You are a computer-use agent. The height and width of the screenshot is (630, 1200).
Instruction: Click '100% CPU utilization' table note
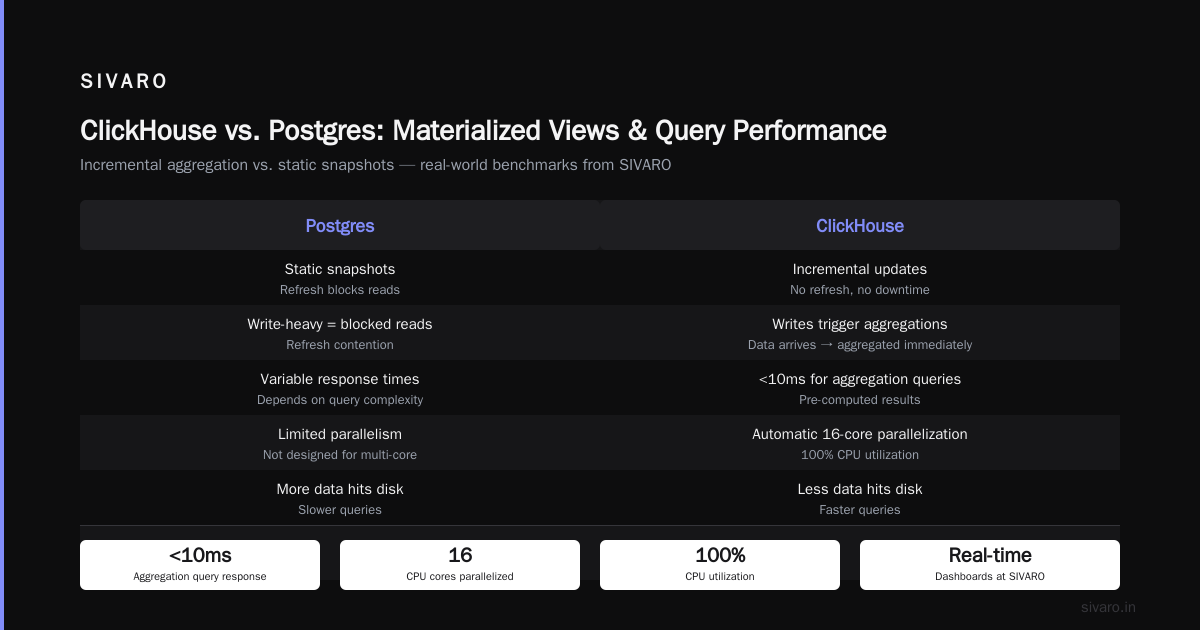pyautogui.click(x=860, y=455)
